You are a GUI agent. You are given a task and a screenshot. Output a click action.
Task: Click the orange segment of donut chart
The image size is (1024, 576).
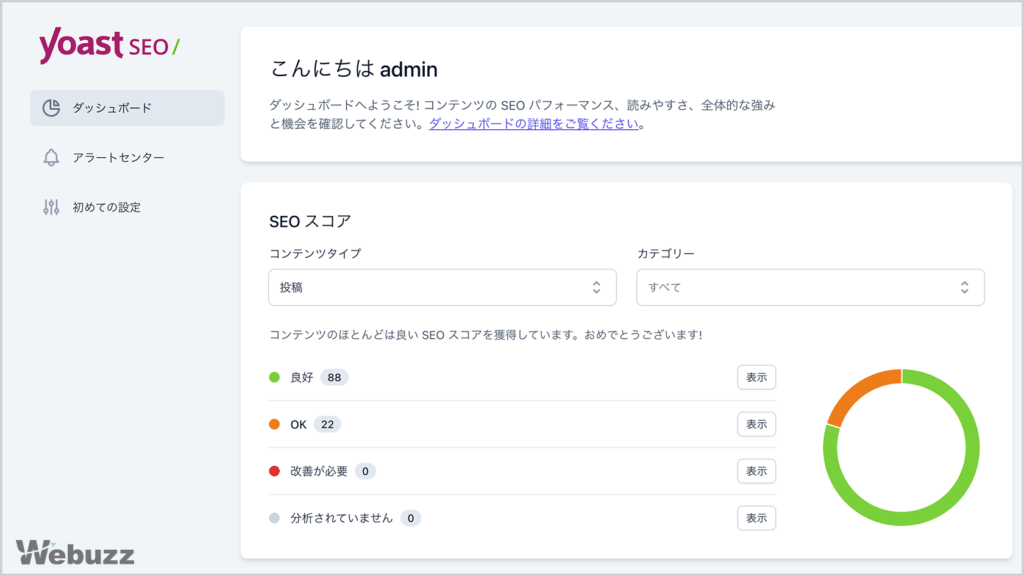[859, 392]
